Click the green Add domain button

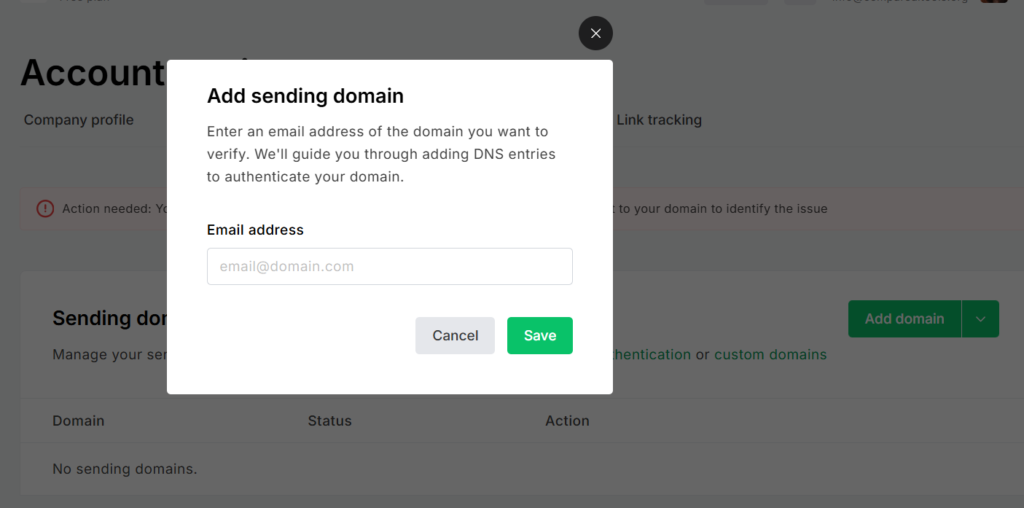point(904,319)
